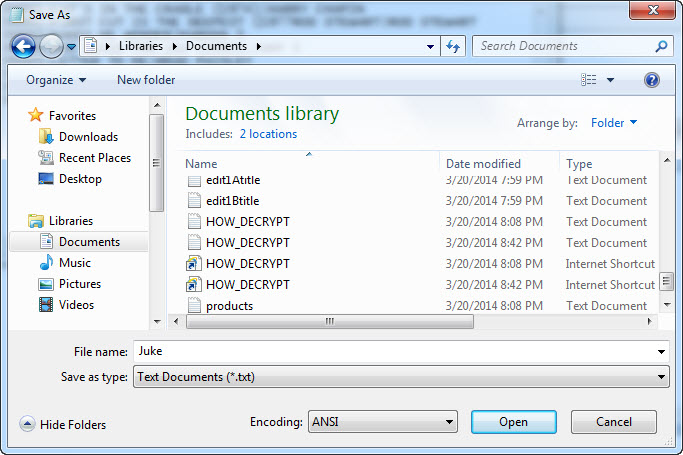Follow the 2 locations link
683x455 pixels.
[268, 134]
